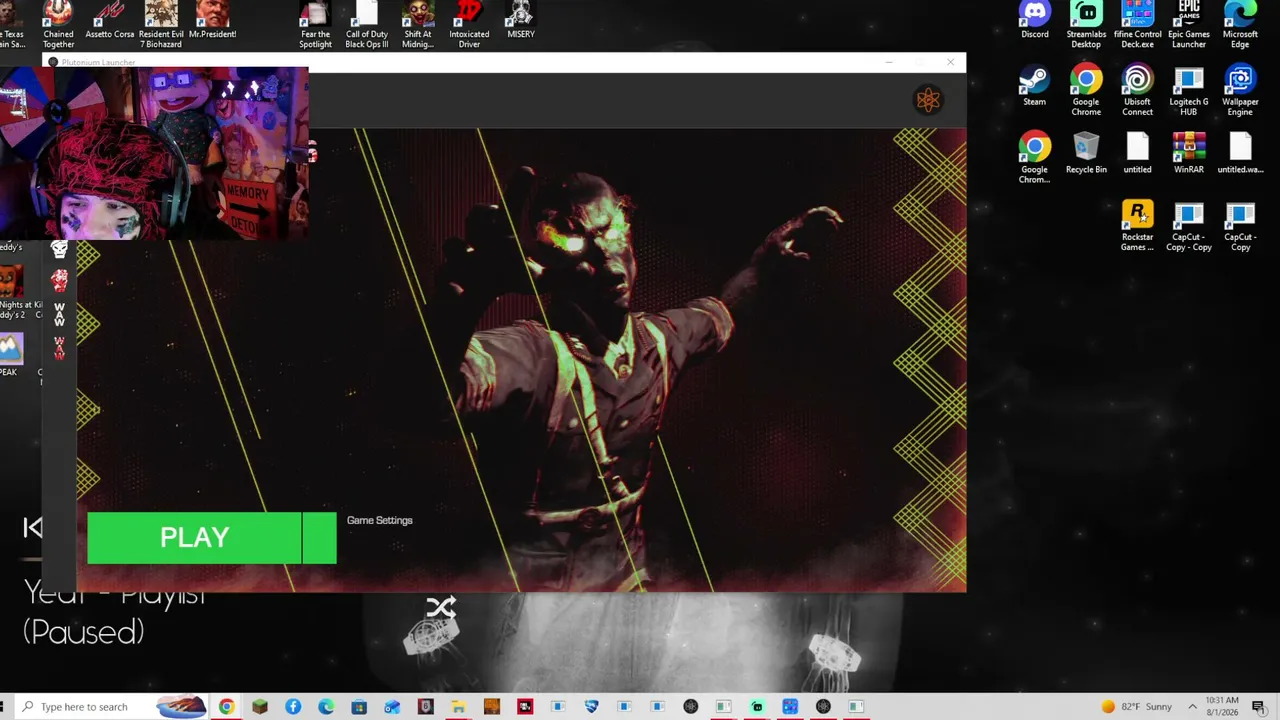The image size is (1280, 720).
Task: Open Logitech G HUB shortcut
Action: (1189, 90)
